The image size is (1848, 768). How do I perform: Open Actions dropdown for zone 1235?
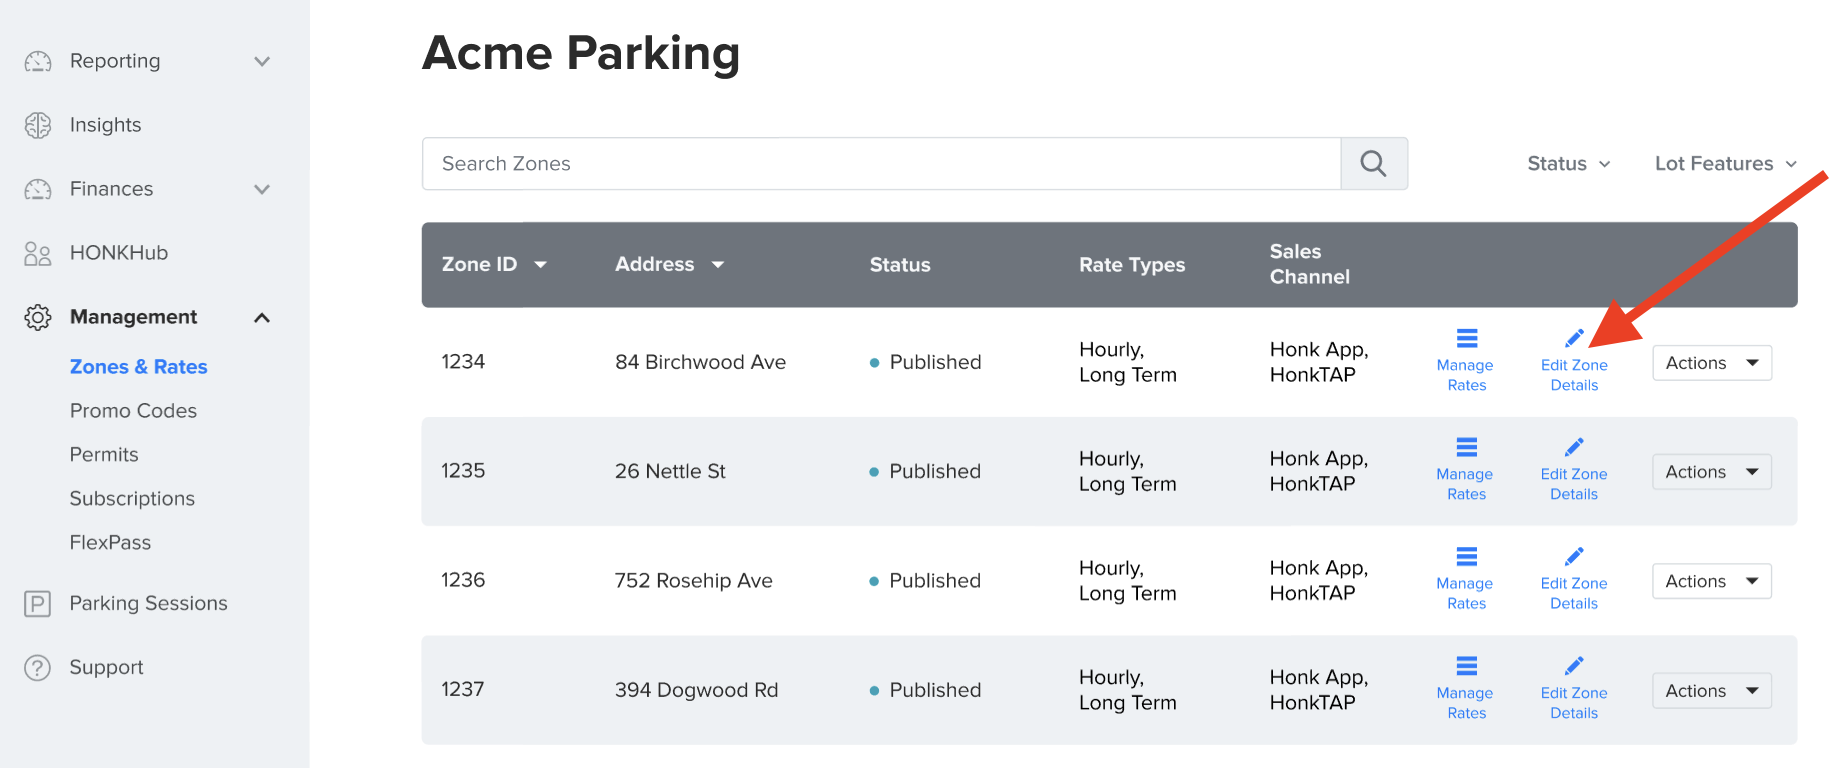point(1711,472)
